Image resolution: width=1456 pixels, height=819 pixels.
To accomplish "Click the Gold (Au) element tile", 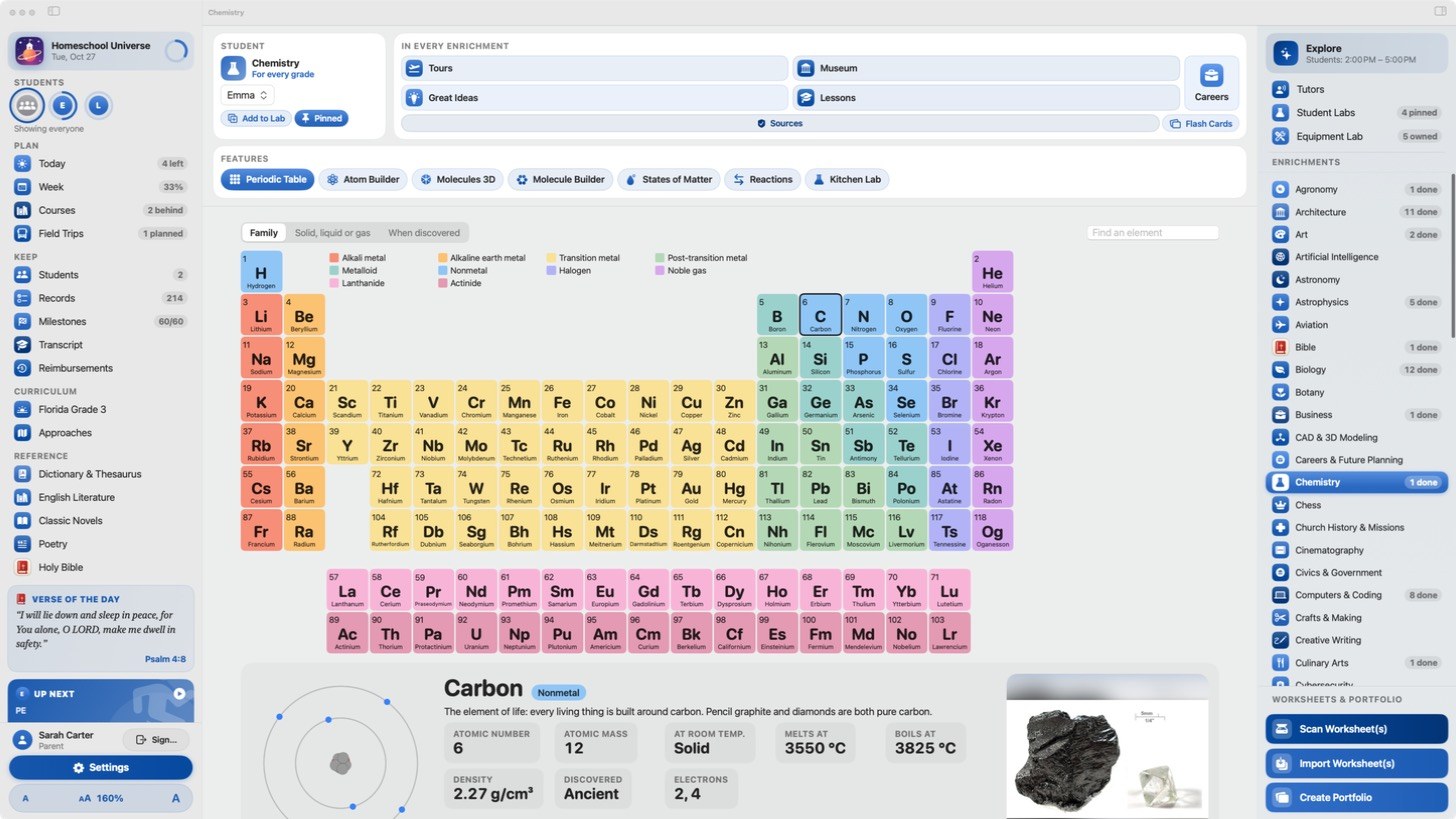I will [691, 486].
